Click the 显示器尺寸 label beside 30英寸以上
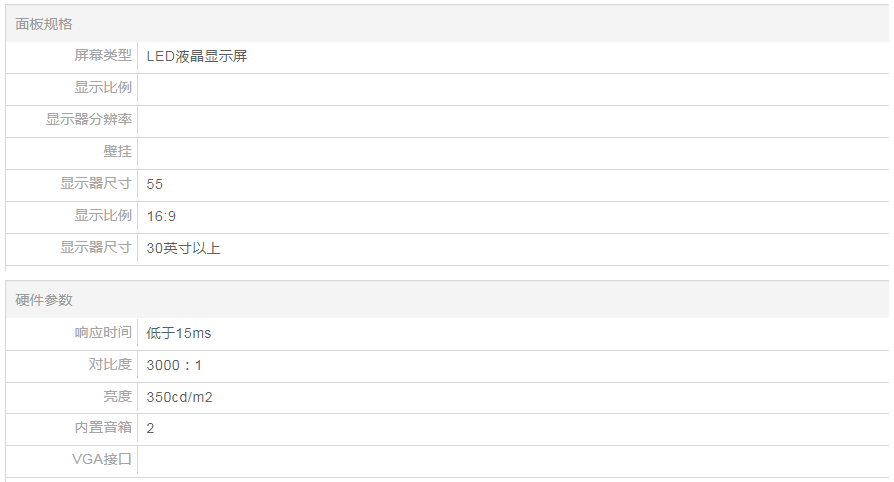The width and height of the screenshot is (894, 482). click(x=96, y=248)
